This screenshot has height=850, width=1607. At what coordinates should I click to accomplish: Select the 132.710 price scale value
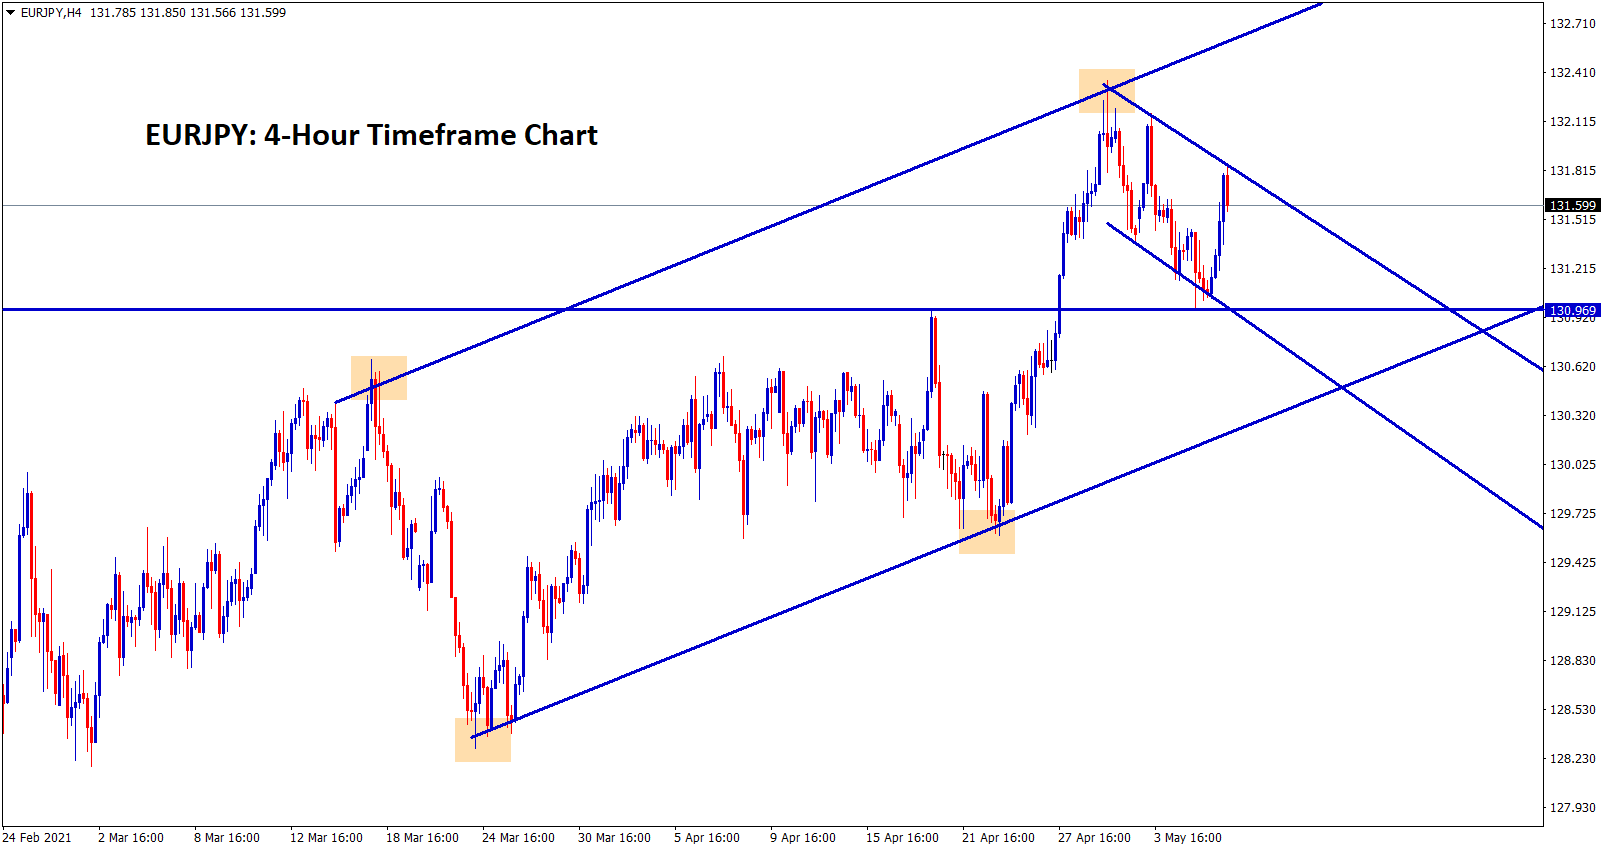coord(1573,23)
